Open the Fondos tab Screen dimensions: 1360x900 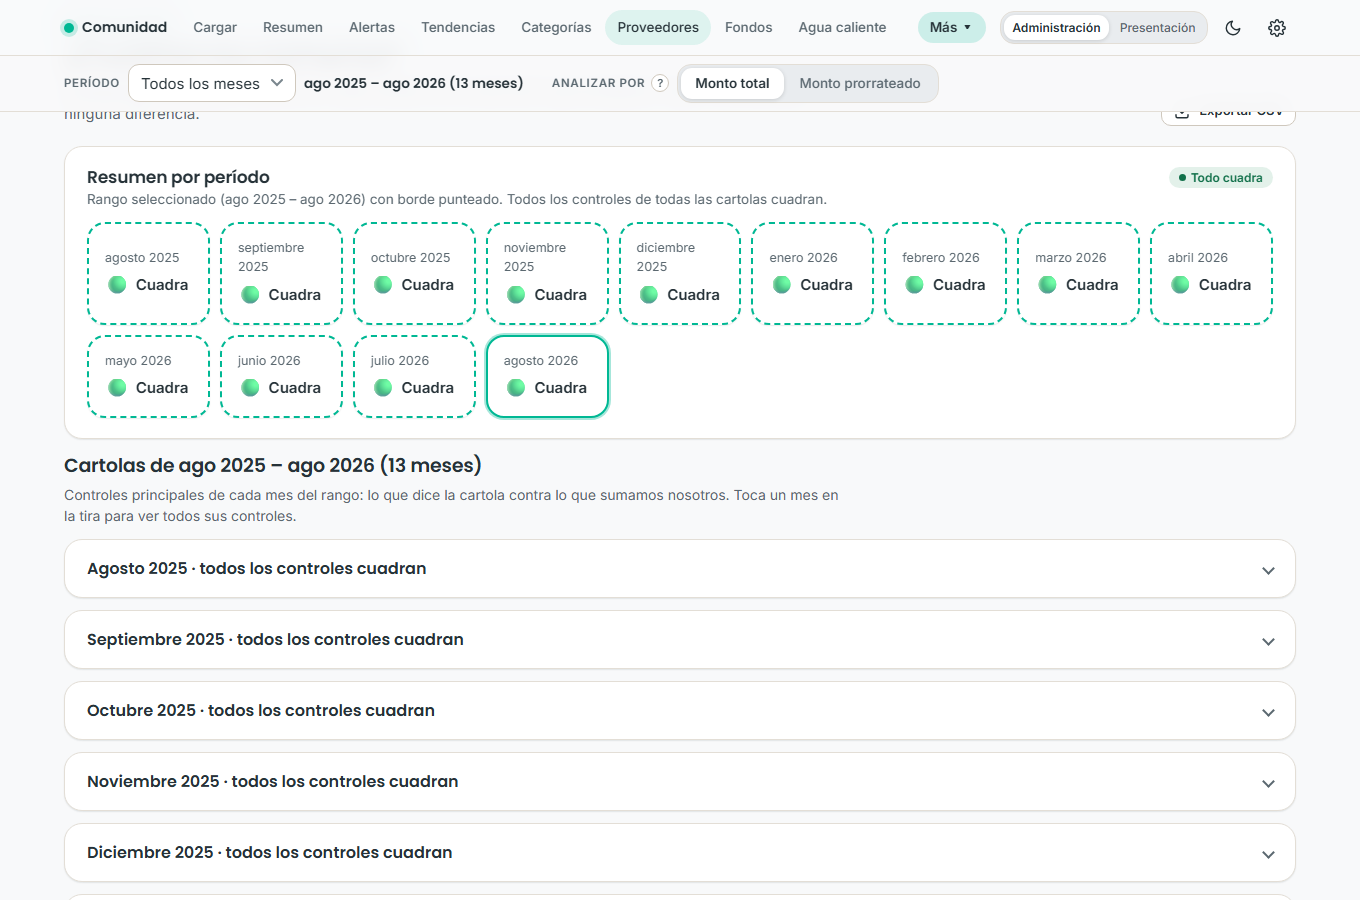coord(749,27)
